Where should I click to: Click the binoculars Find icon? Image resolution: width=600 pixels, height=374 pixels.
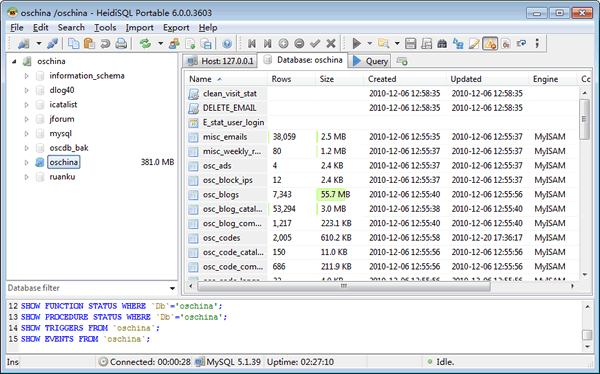tap(442, 44)
